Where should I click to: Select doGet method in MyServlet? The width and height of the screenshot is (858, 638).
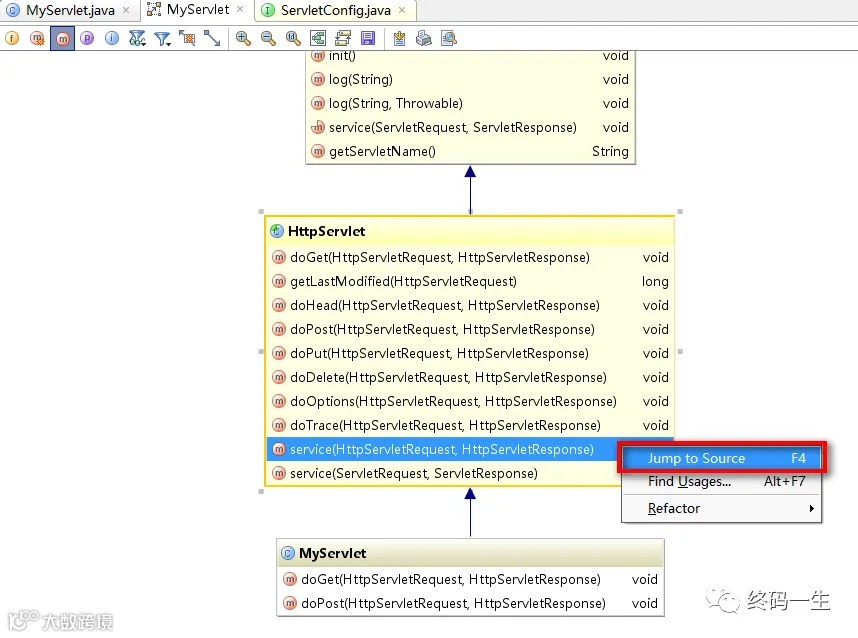pyautogui.click(x=470, y=579)
